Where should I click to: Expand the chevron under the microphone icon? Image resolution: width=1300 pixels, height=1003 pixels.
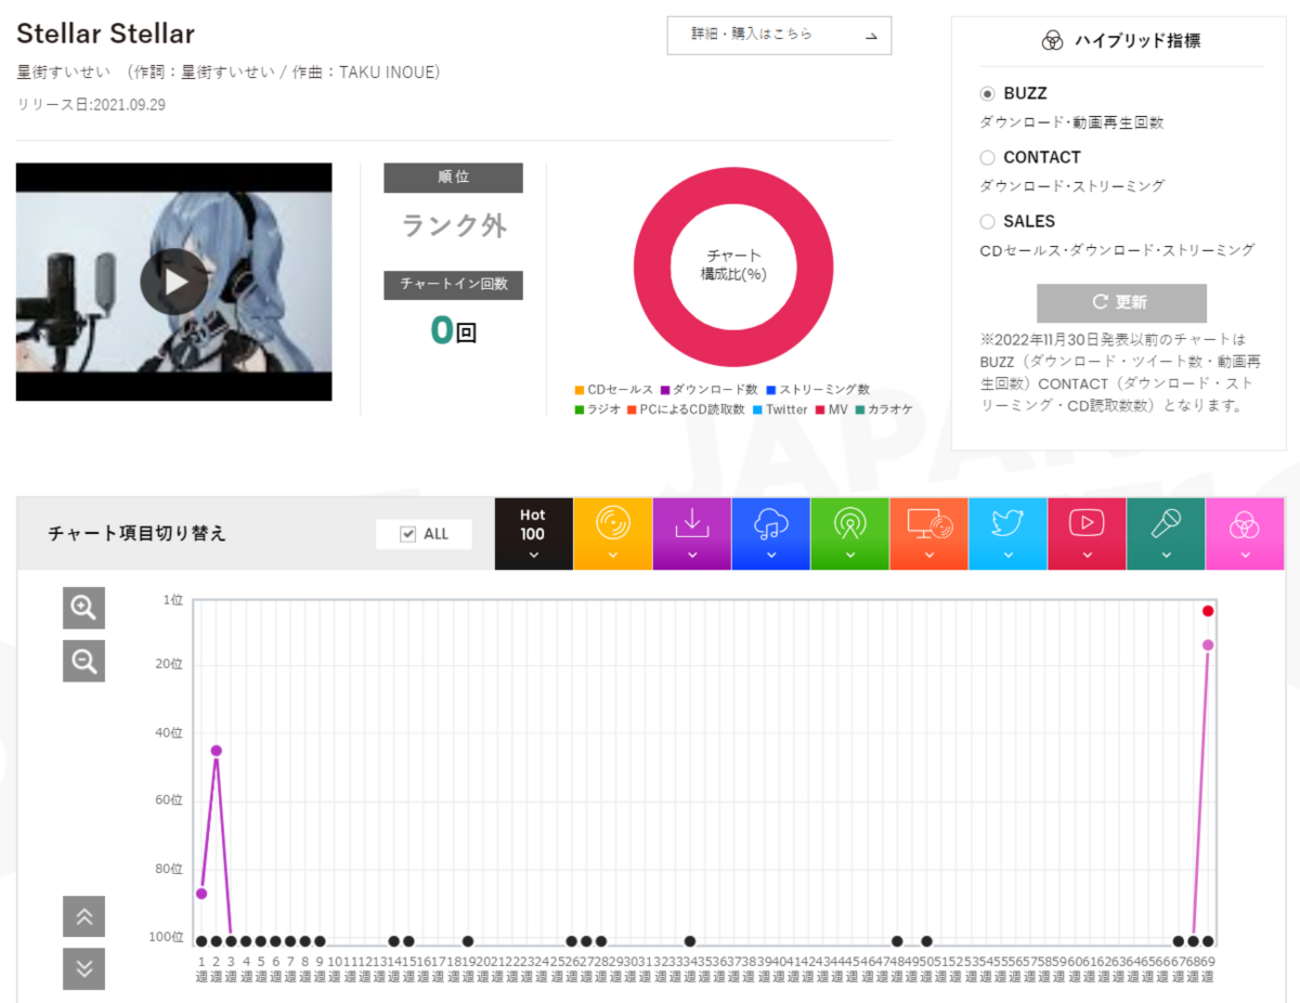[x=1166, y=555]
